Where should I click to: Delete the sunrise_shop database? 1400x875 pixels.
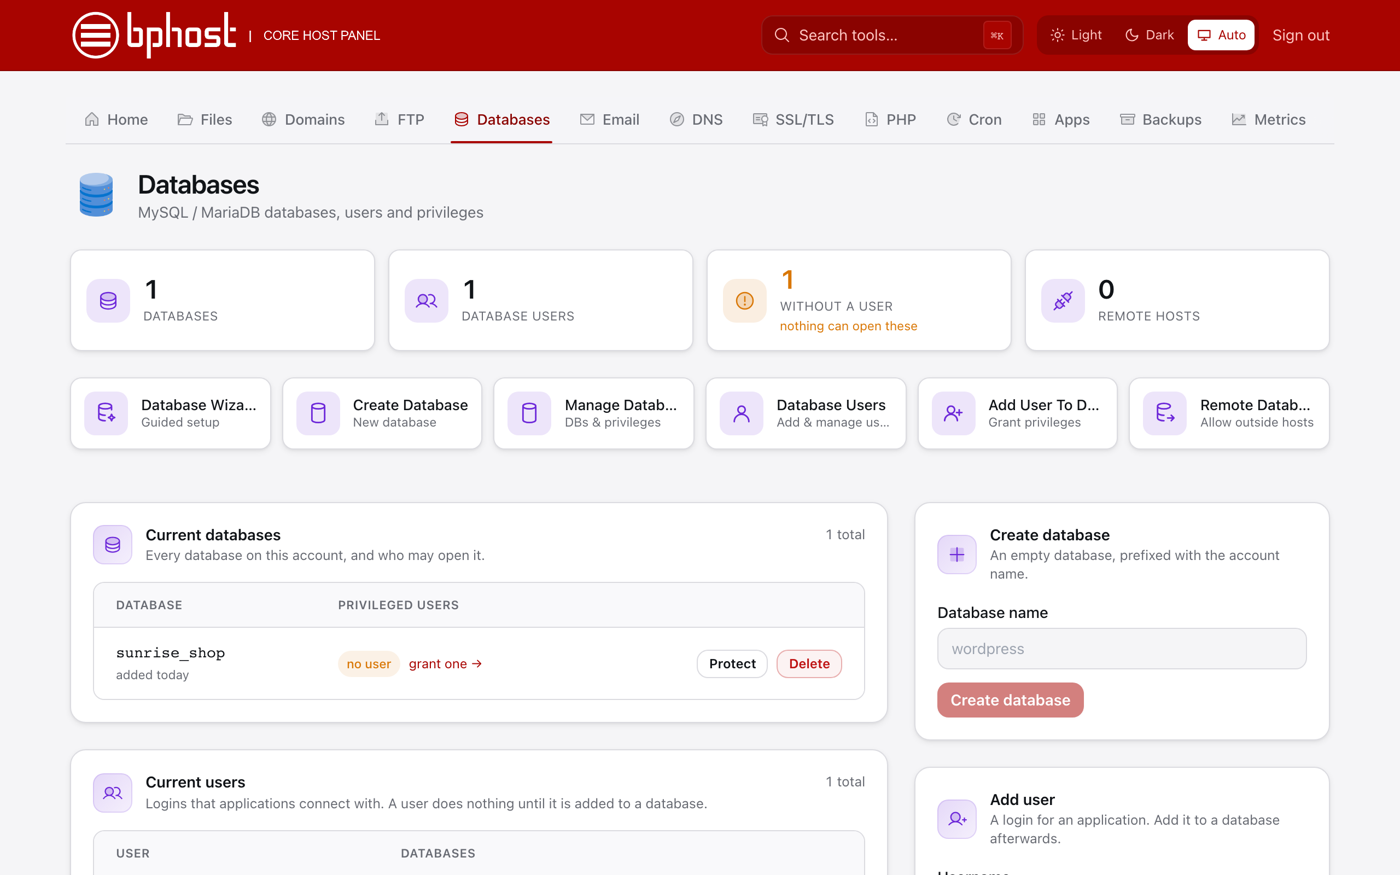coord(809,664)
